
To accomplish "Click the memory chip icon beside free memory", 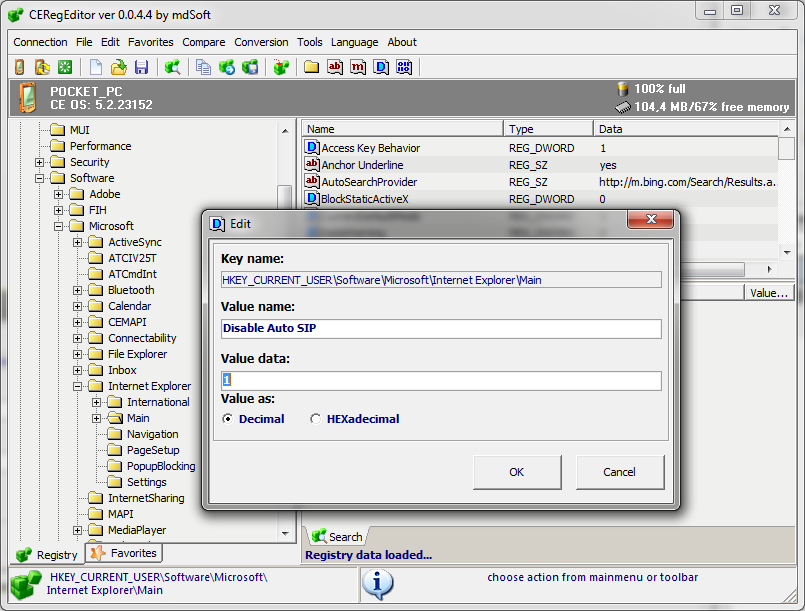I will point(622,107).
